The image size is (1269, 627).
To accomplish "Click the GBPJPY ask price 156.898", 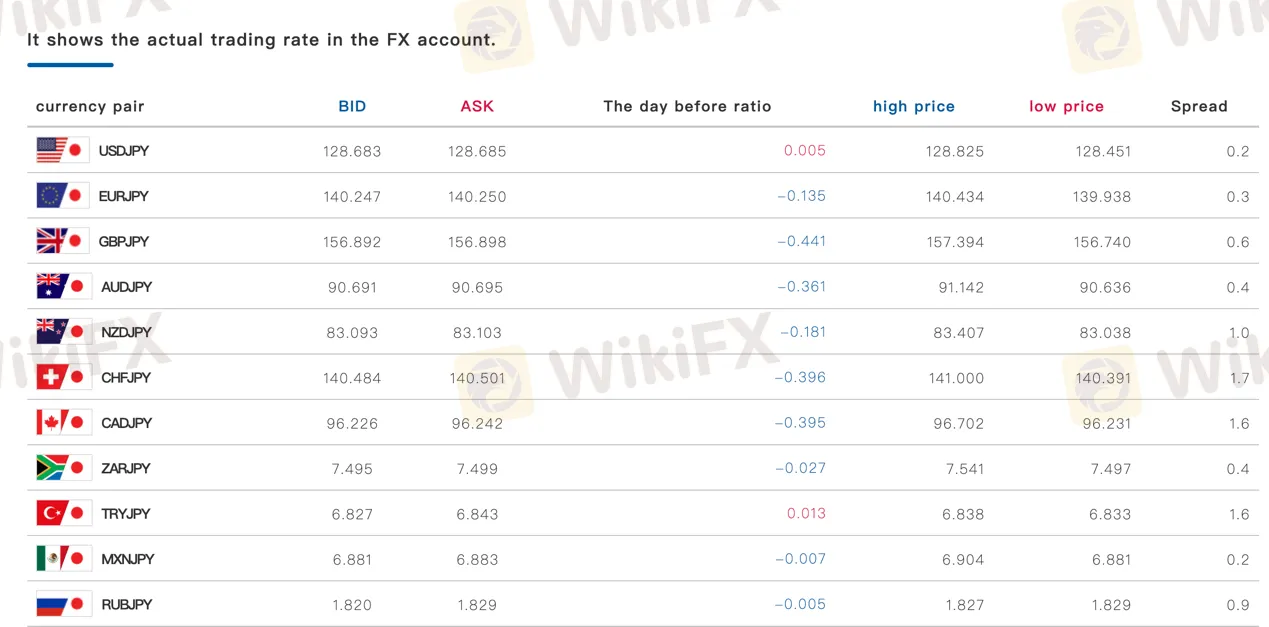I will pyautogui.click(x=477, y=242).
